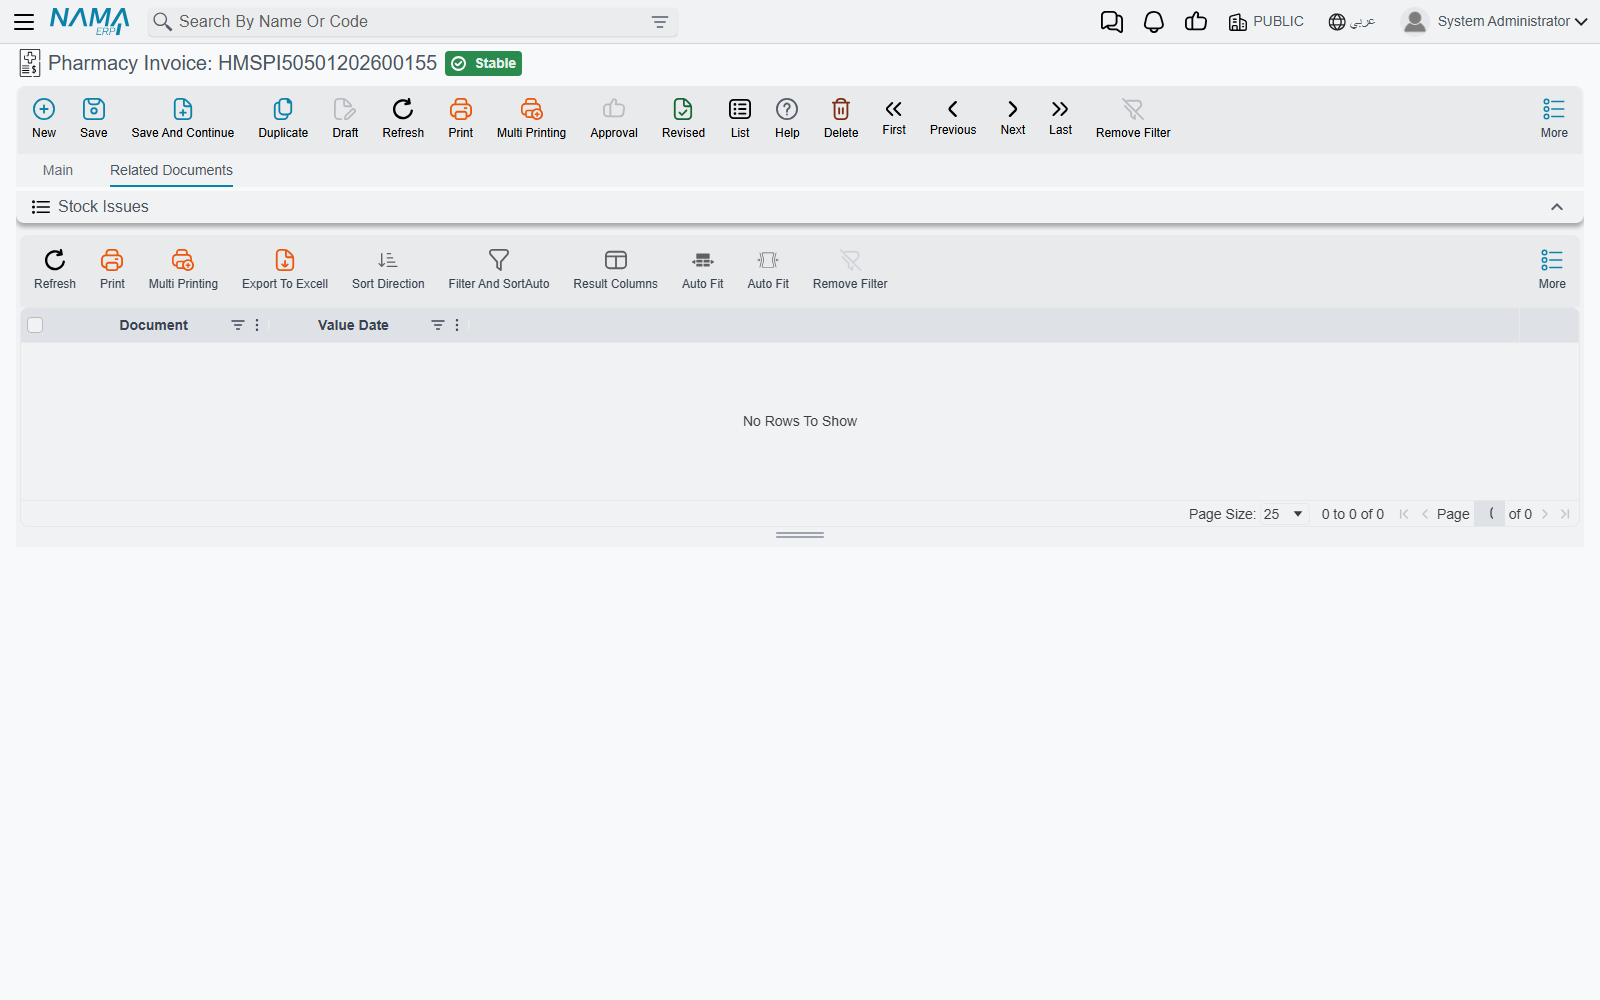Refresh the Stock Issues grid
Image resolution: width=1600 pixels, height=1000 pixels.
[x=55, y=270]
